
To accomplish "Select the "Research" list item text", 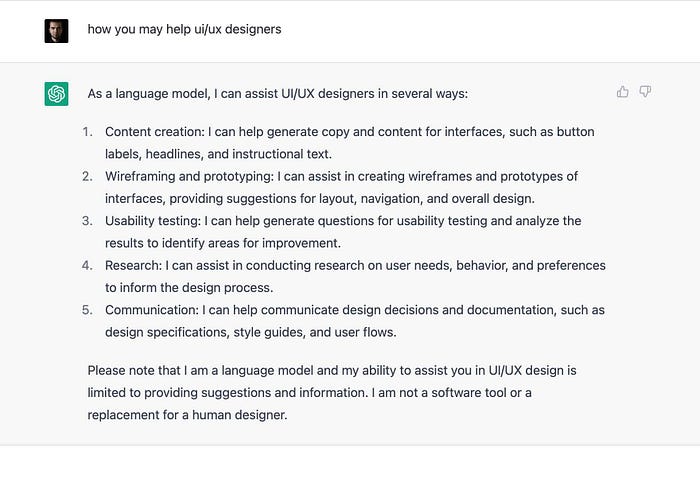I will click(355, 277).
